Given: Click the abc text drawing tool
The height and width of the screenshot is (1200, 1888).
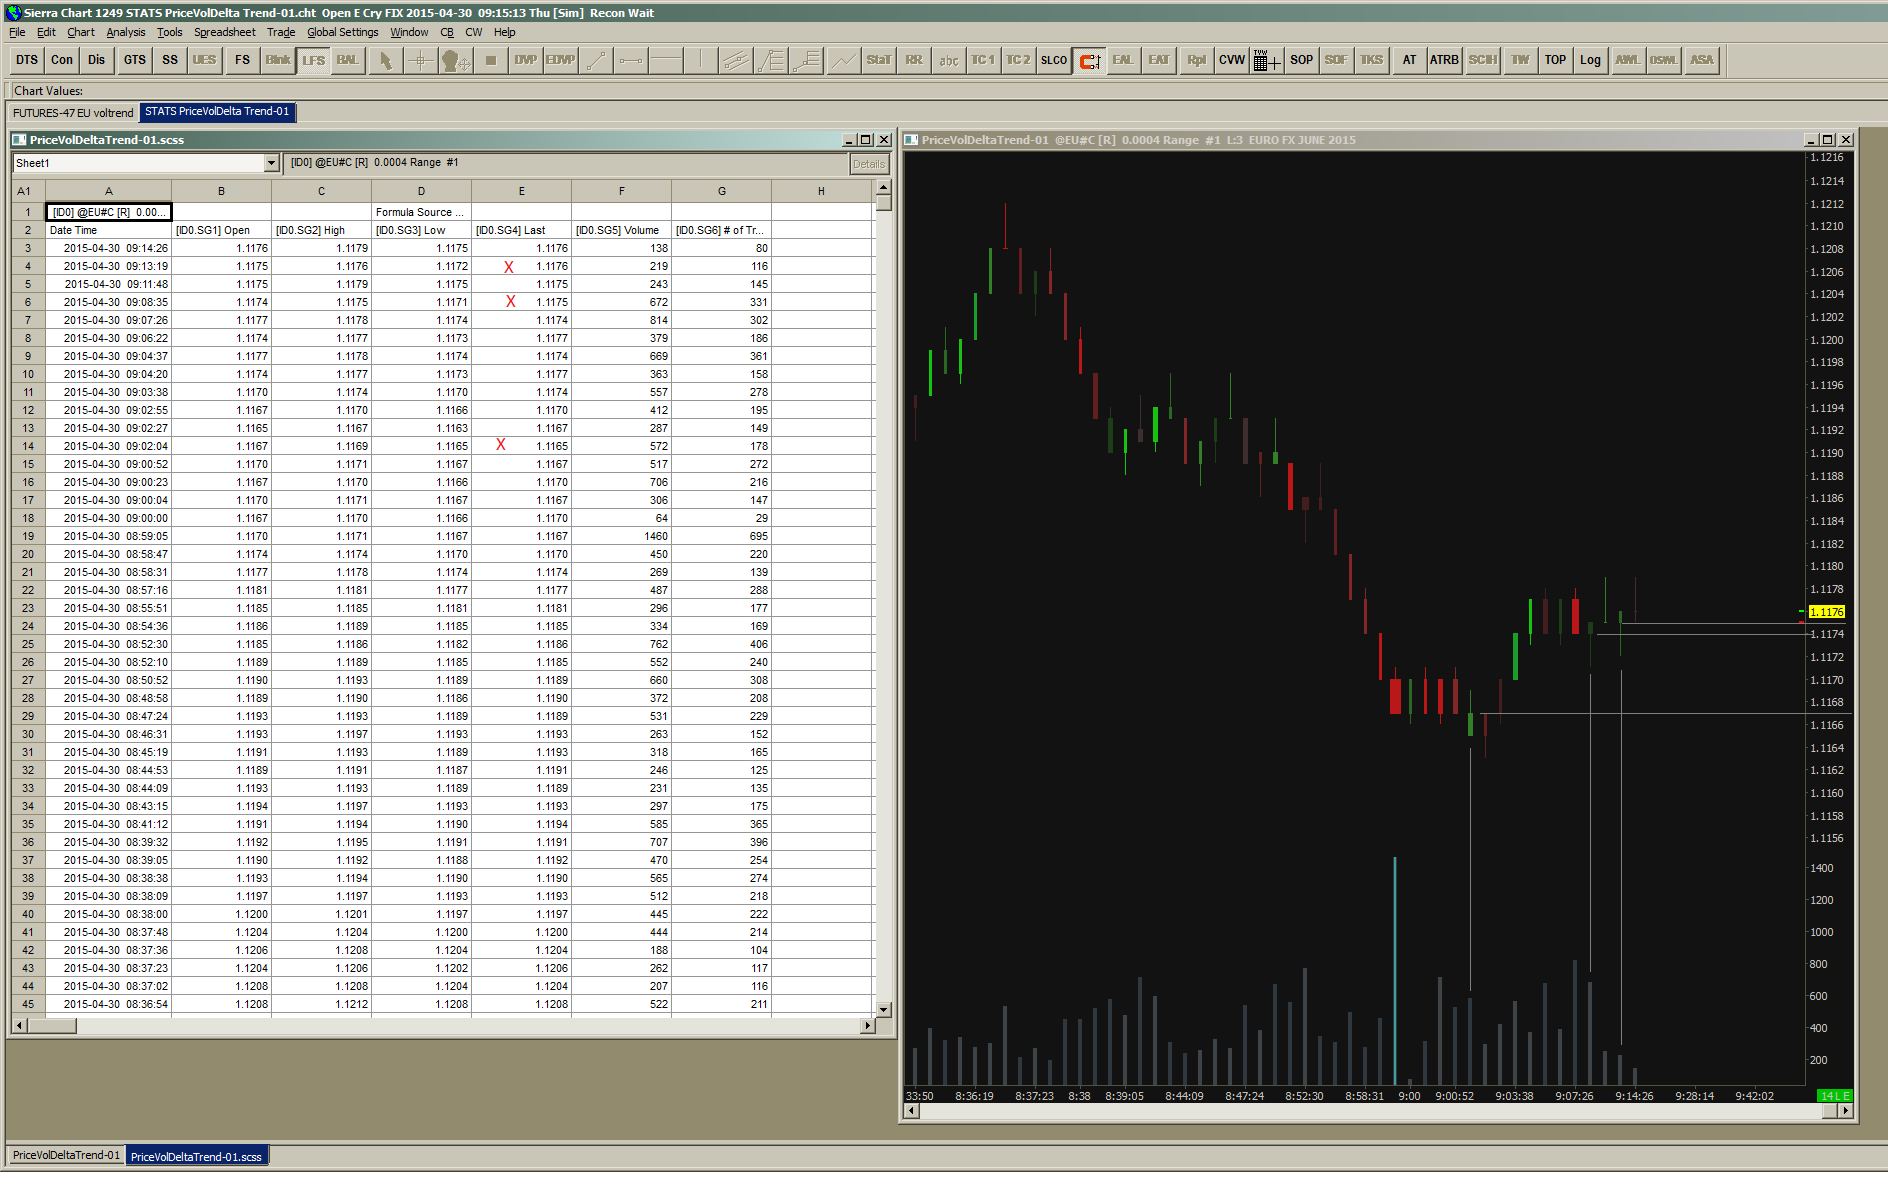Looking at the screenshot, I should tap(948, 60).
